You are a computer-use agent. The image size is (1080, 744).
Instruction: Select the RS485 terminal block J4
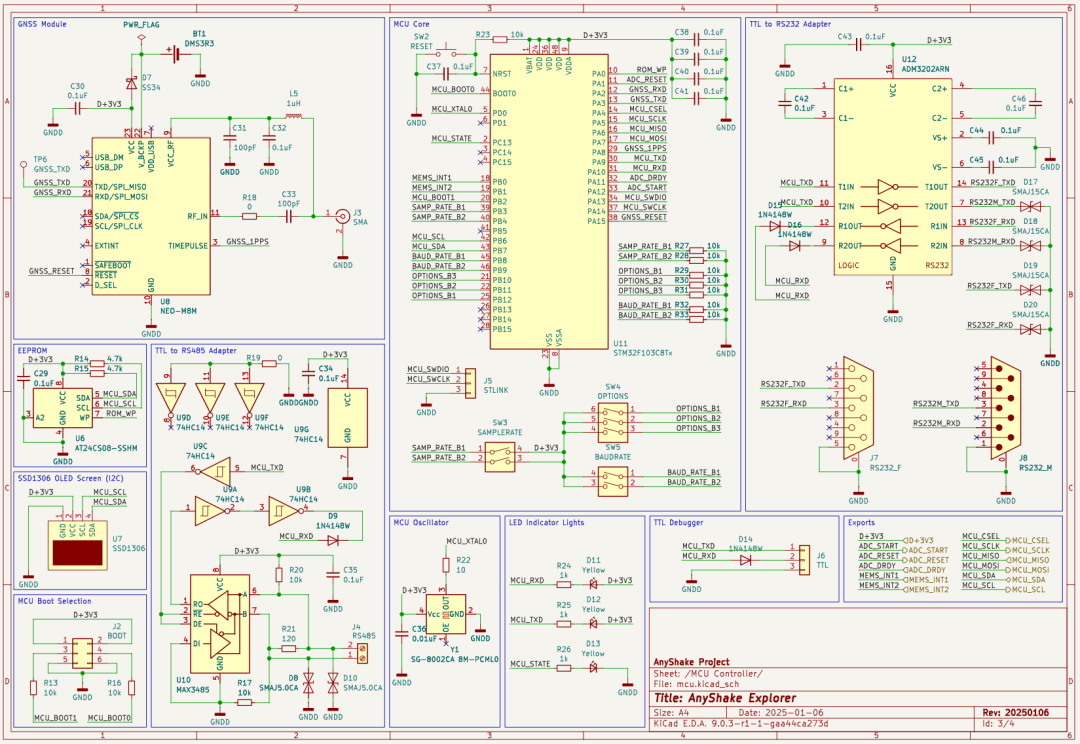362,653
